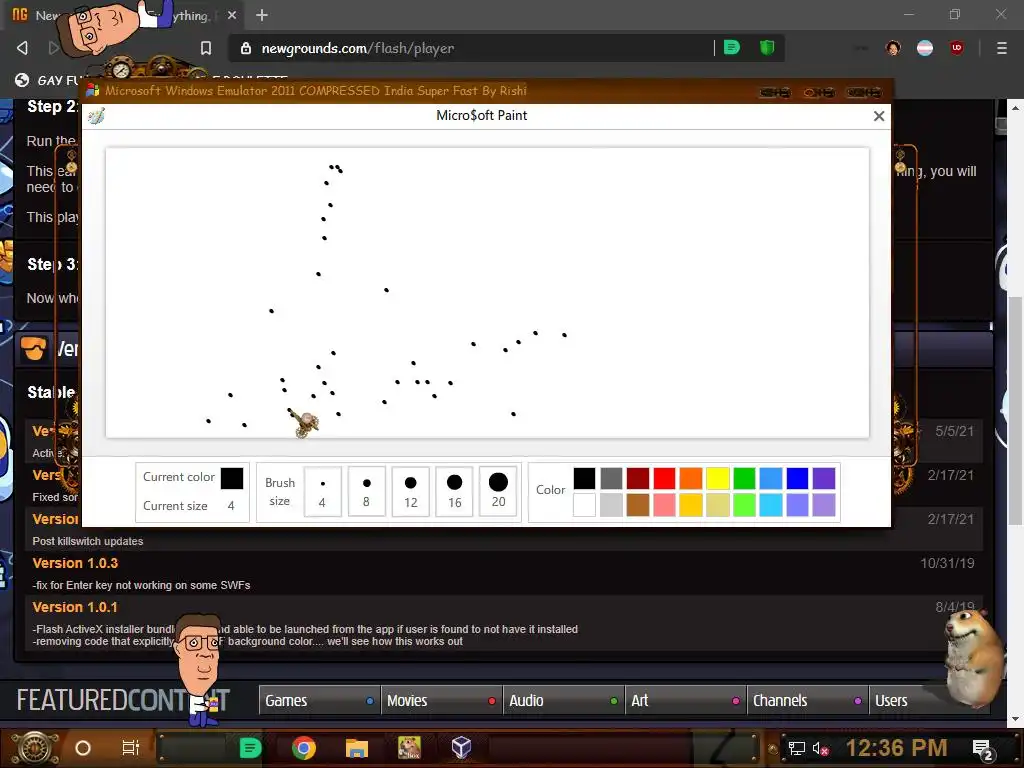
Task: Click the Cortana circle in taskbar
Action: click(x=83, y=748)
